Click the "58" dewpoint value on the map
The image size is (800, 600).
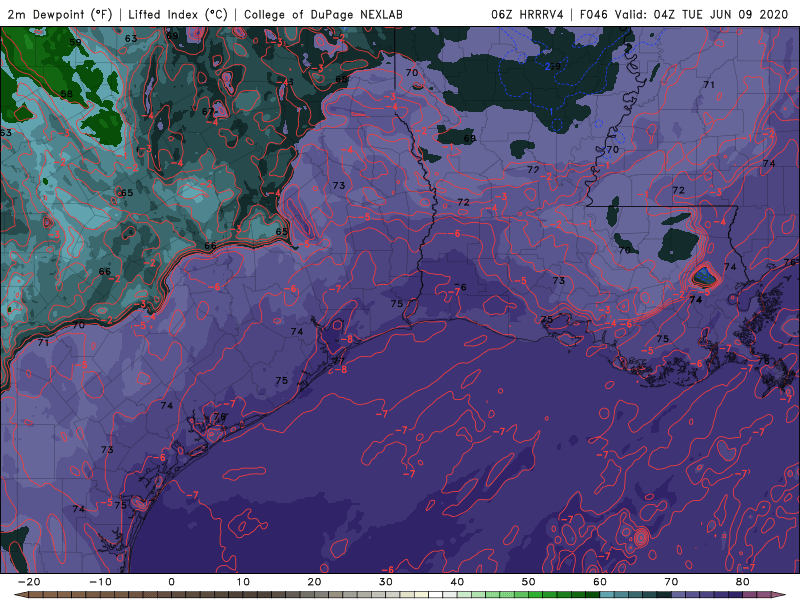coord(66,94)
